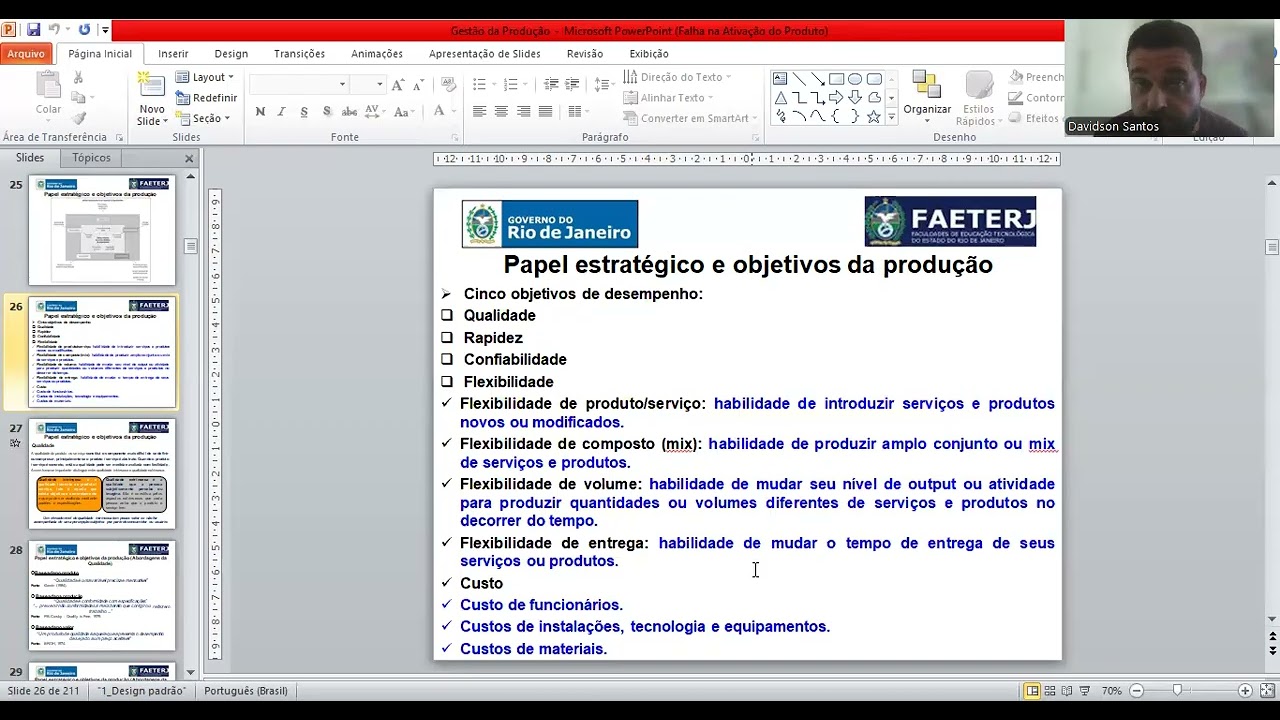Toggle strikethrough (abc) formatting
Screen dimensions: 1280x720
coord(349,111)
